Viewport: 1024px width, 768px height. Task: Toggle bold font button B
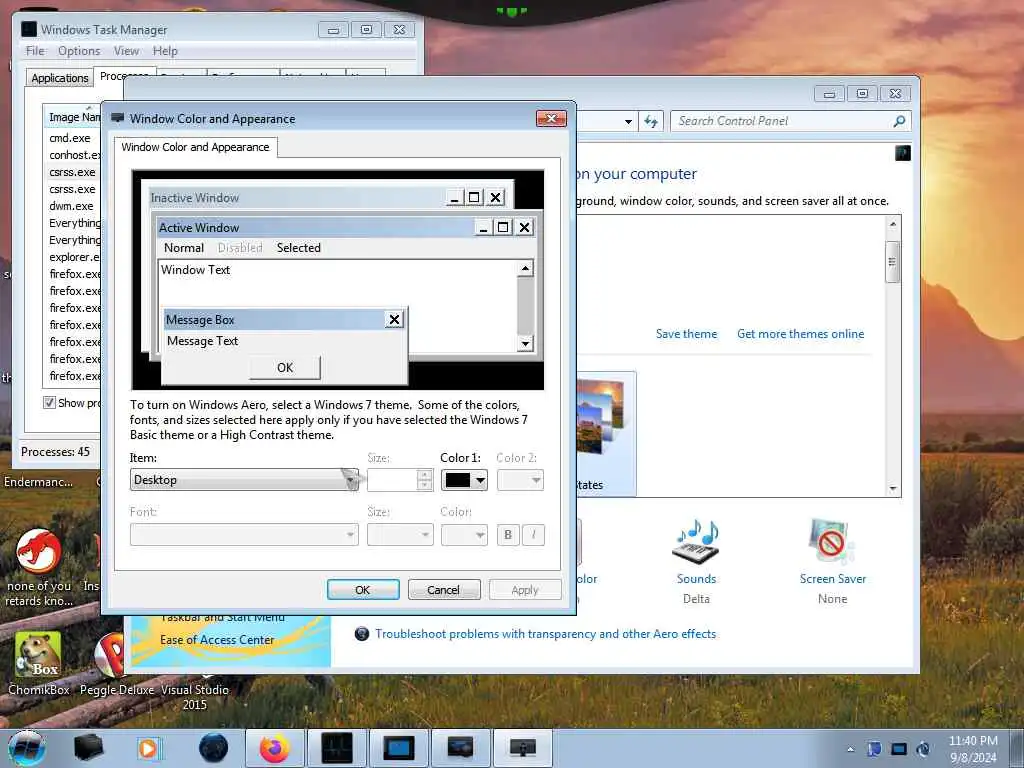pyautogui.click(x=507, y=535)
